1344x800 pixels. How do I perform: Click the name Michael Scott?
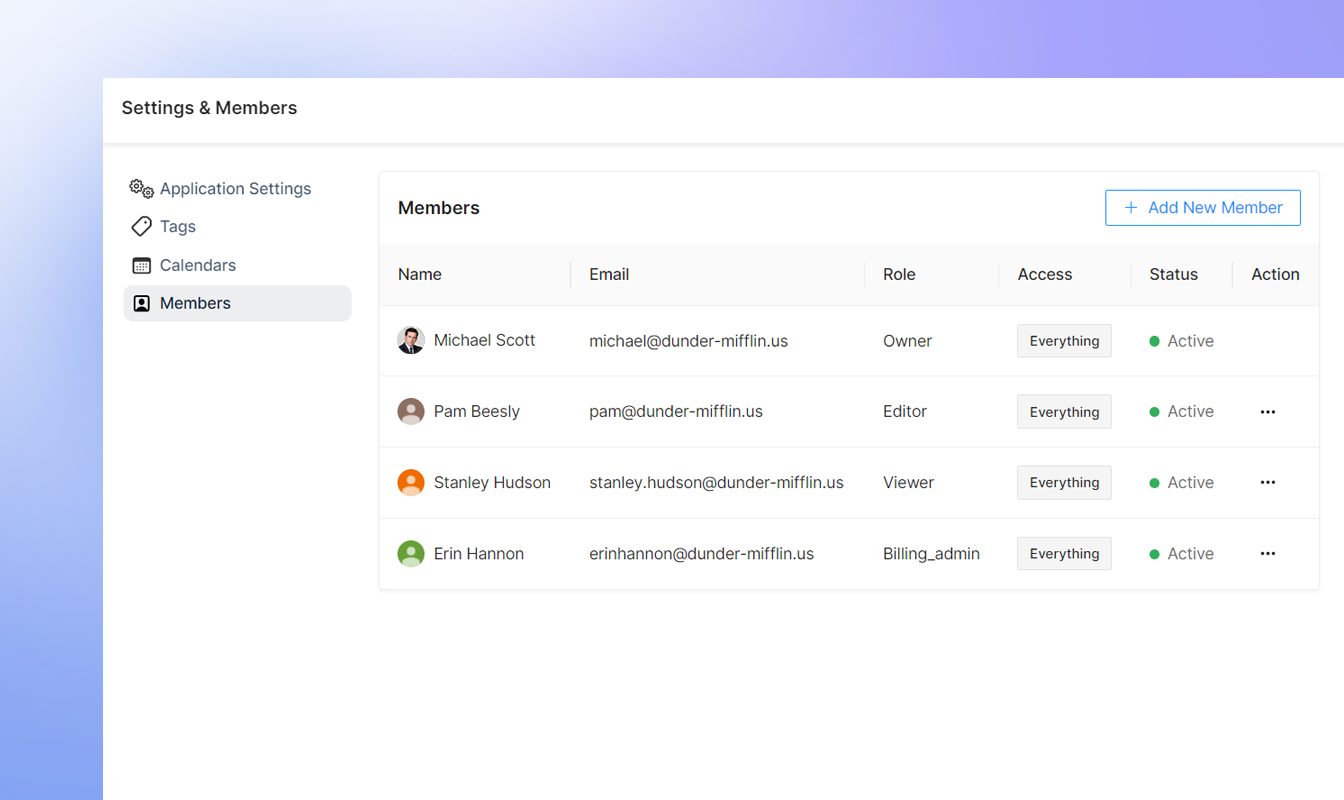click(x=484, y=340)
